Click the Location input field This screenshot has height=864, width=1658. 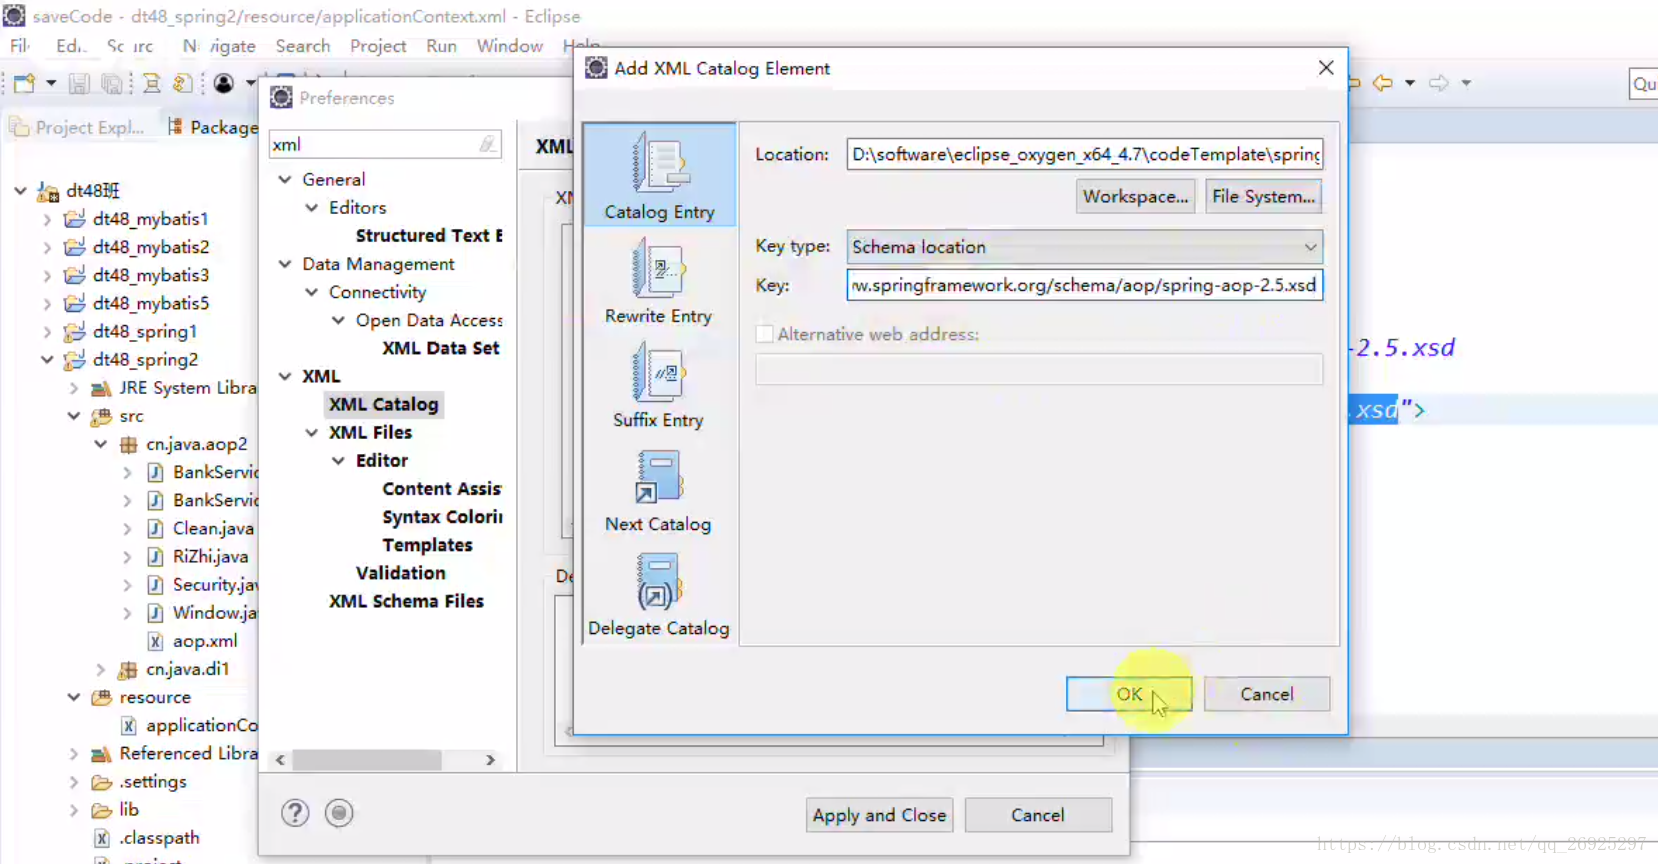[x=1085, y=154]
